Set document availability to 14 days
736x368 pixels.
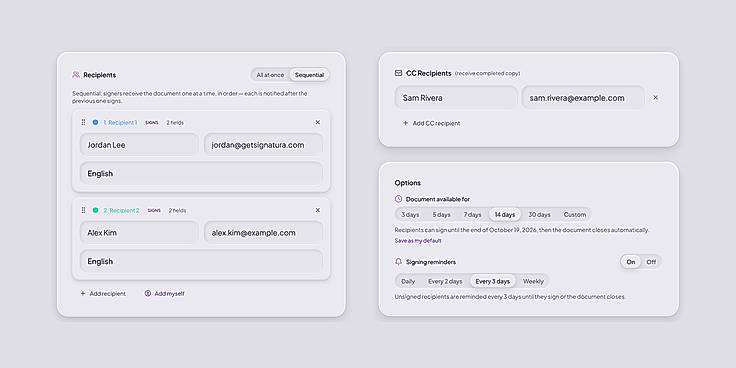click(x=505, y=215)
